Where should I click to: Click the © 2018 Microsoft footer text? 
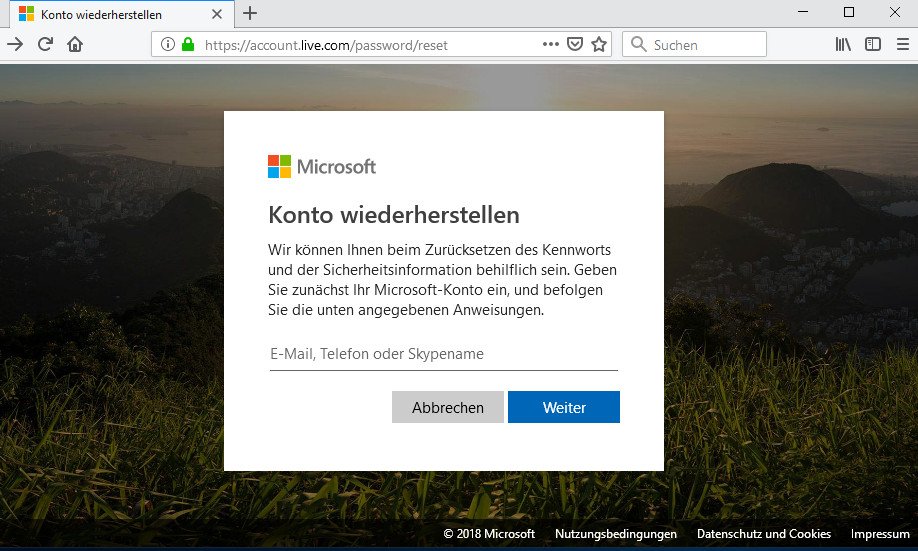pos(489,534)
